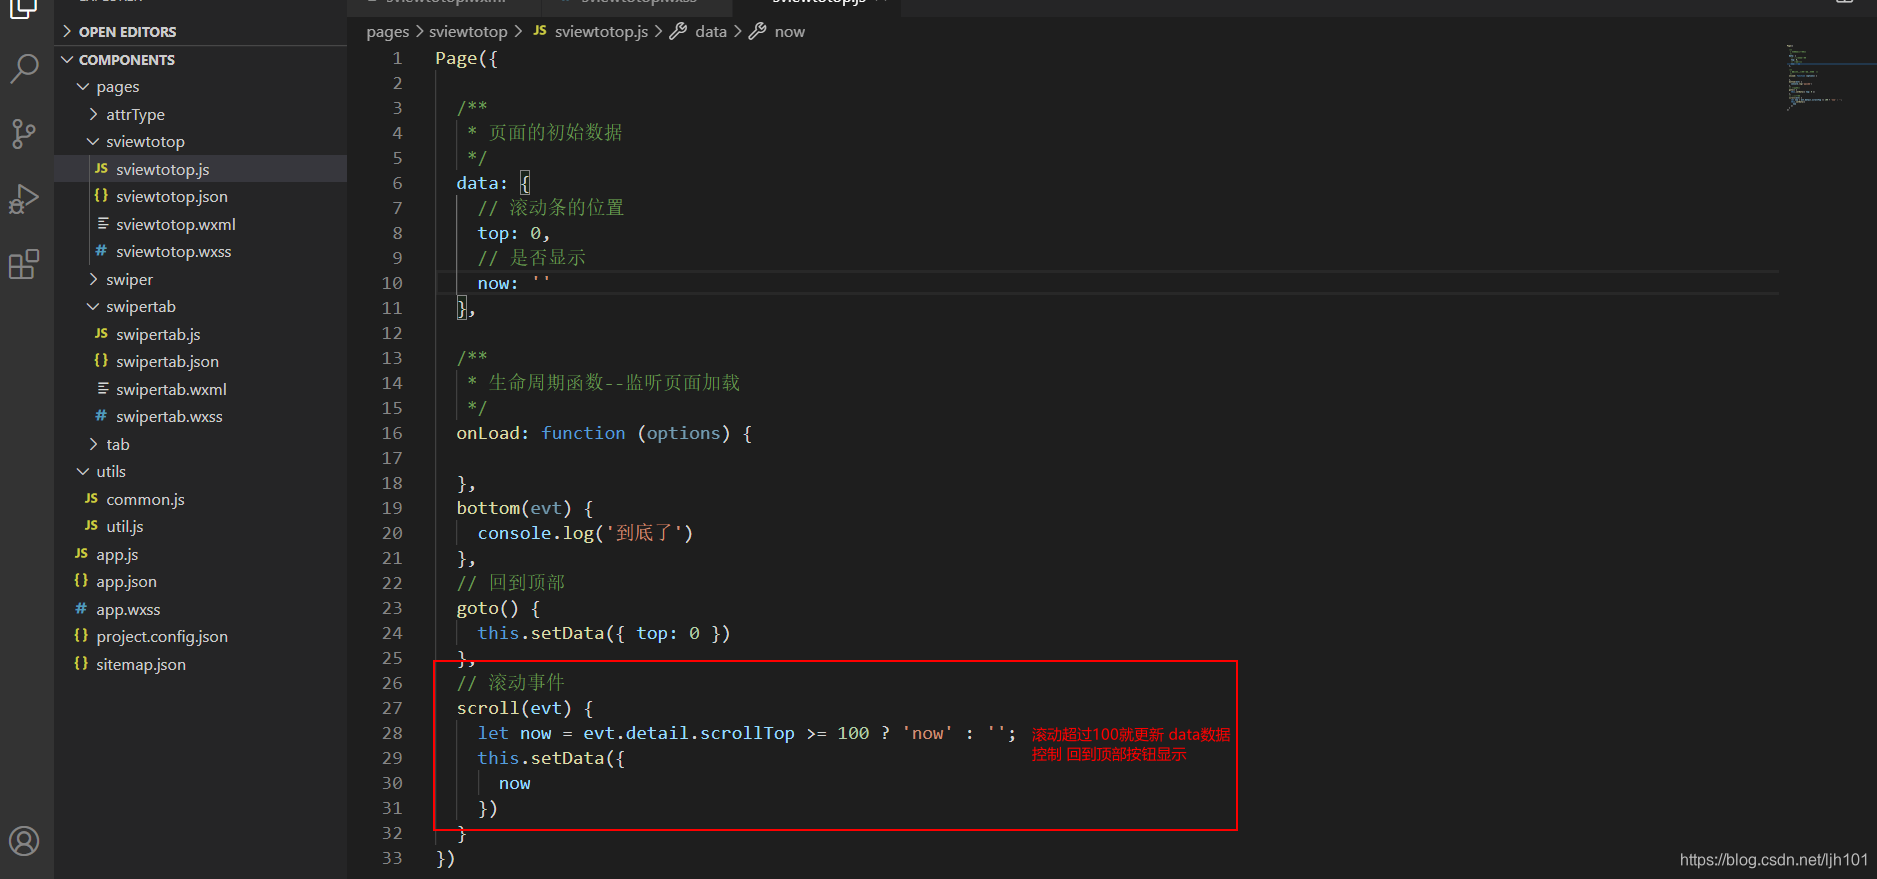The image size is (1877, 879).
Task: Open the Accounts menu icon
Action: pos(24,841)
